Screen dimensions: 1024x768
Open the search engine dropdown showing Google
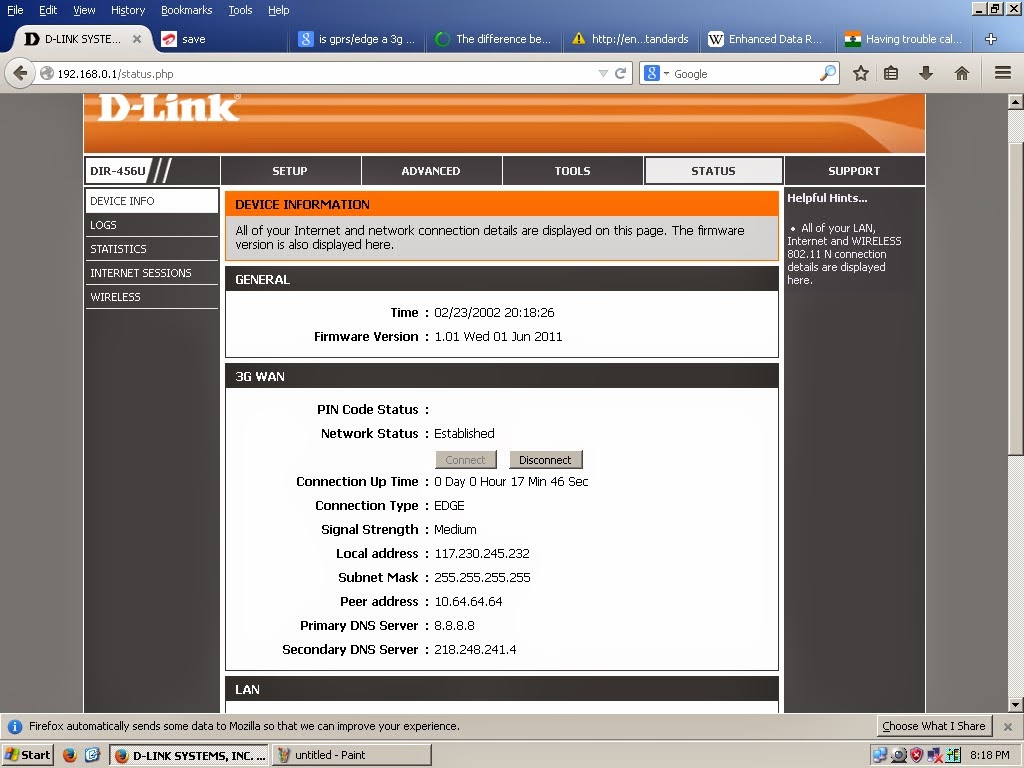point(658,73)
